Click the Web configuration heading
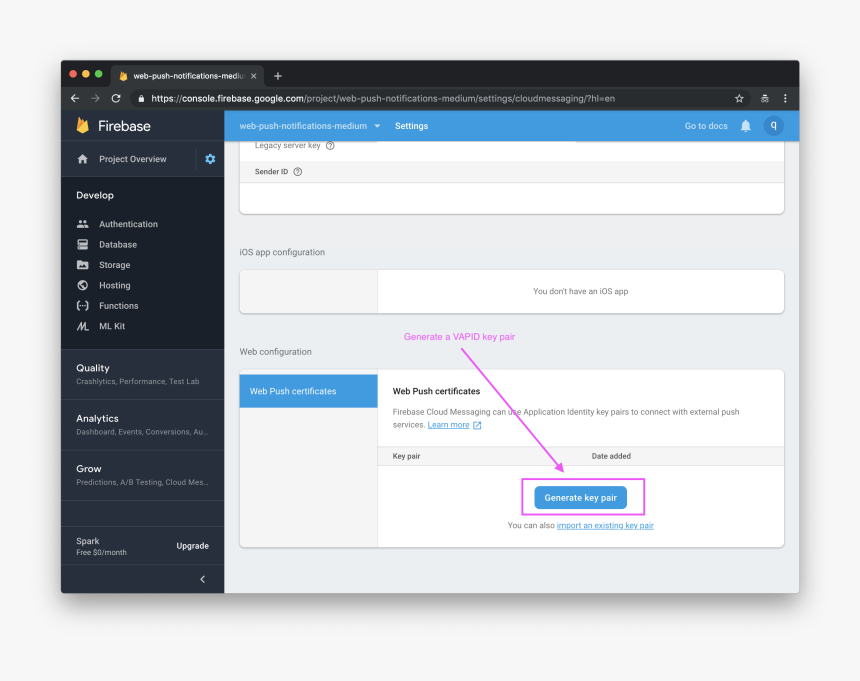This screenshot has width=860, height=681. pos(275,351)
